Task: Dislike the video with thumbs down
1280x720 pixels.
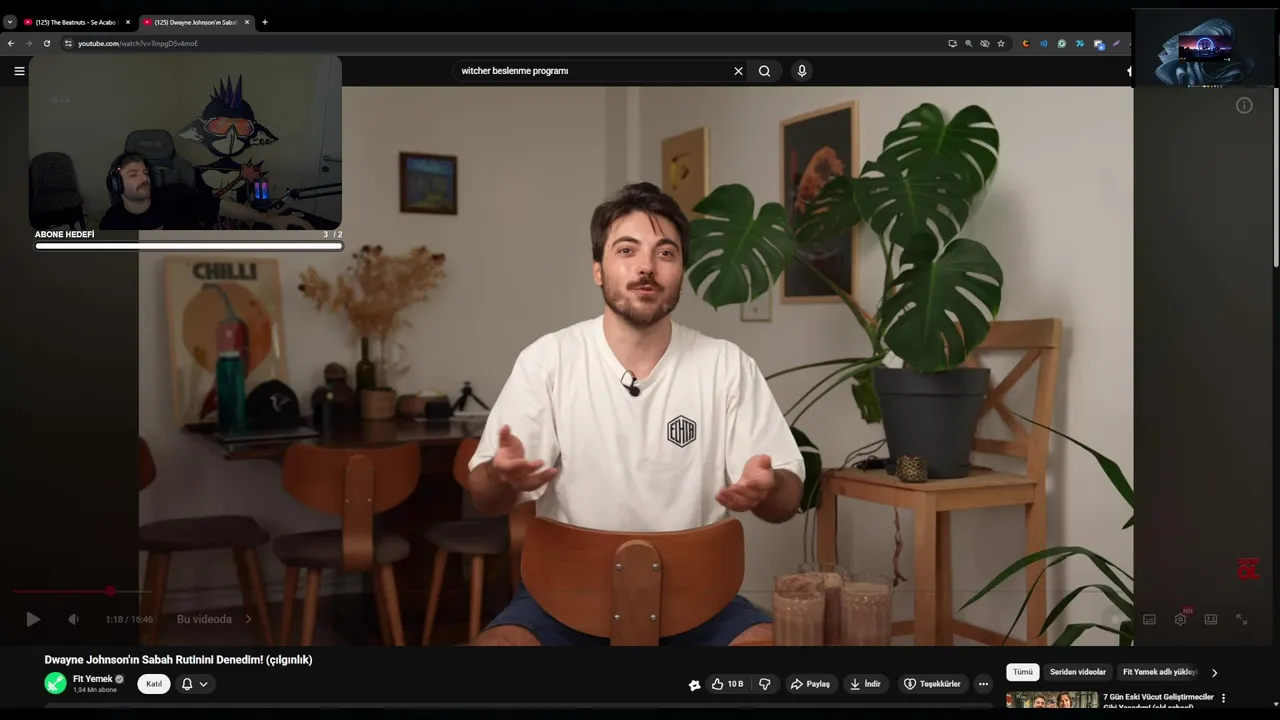Action: [x=765, y=684]
